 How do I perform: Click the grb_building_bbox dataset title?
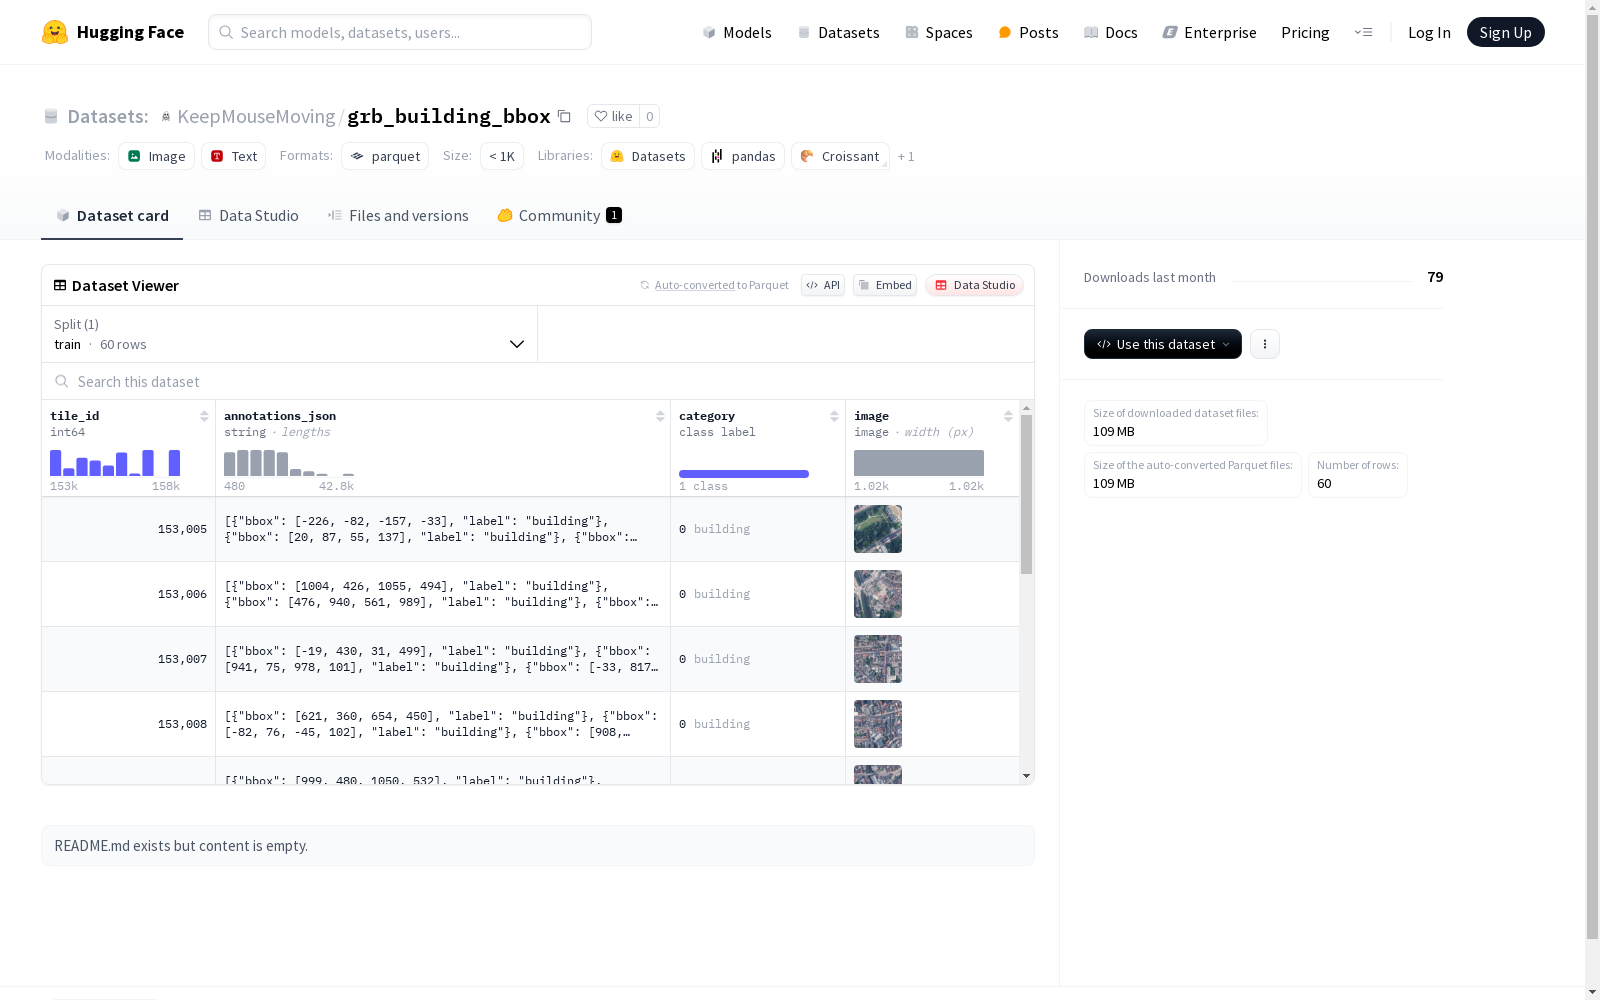449,116
